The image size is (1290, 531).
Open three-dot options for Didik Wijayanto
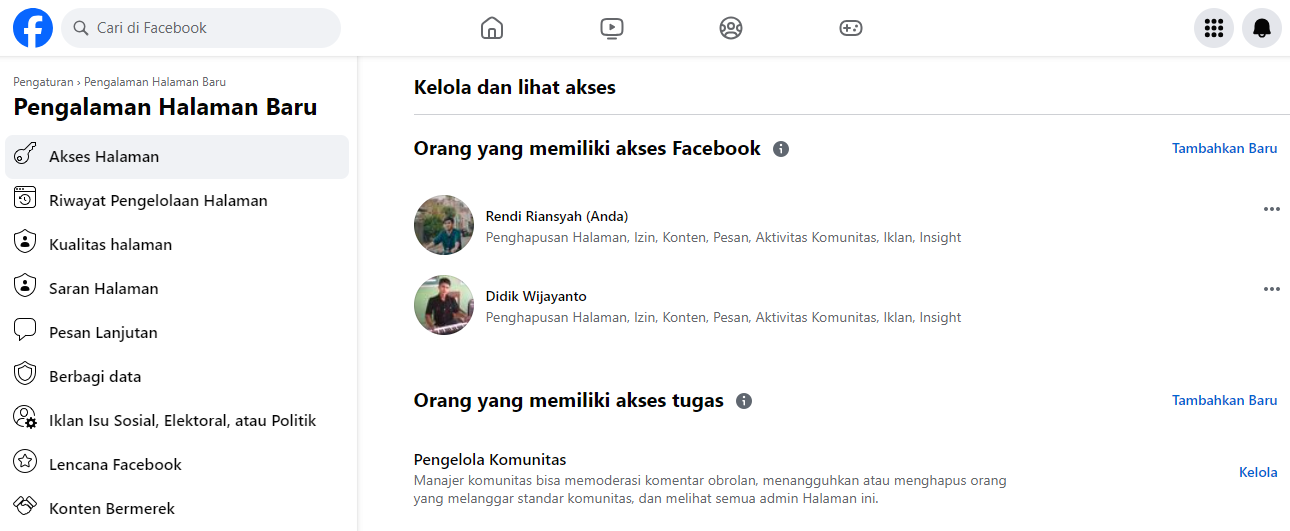pos(1272,289)
